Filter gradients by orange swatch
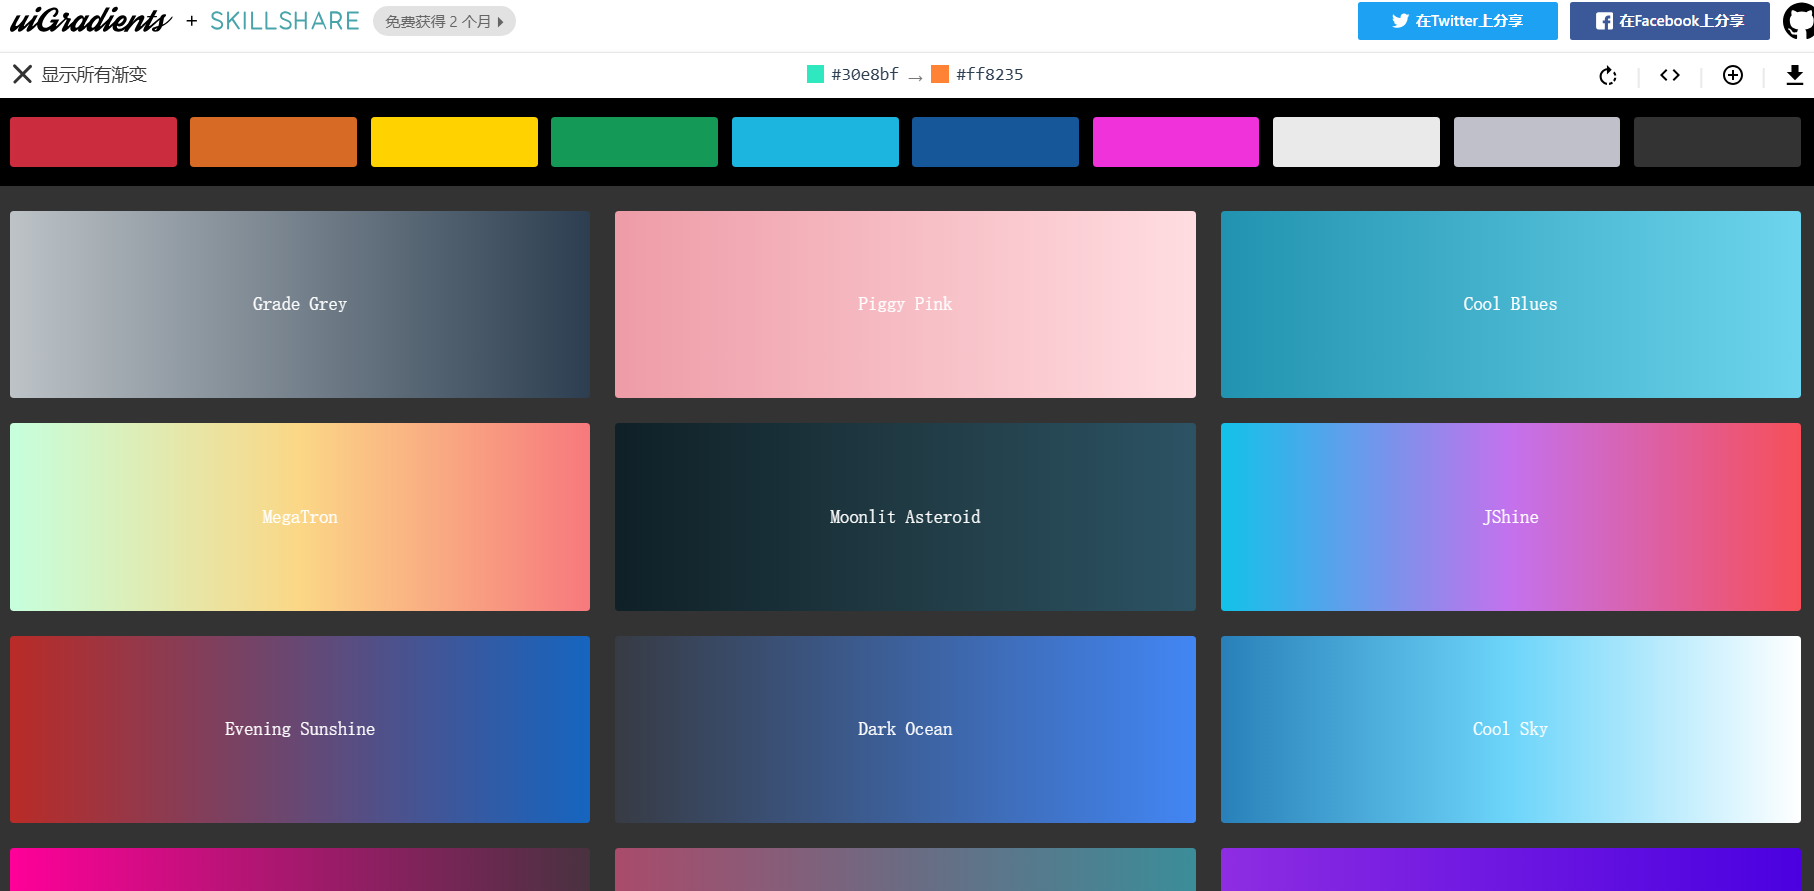 (273, 142)
